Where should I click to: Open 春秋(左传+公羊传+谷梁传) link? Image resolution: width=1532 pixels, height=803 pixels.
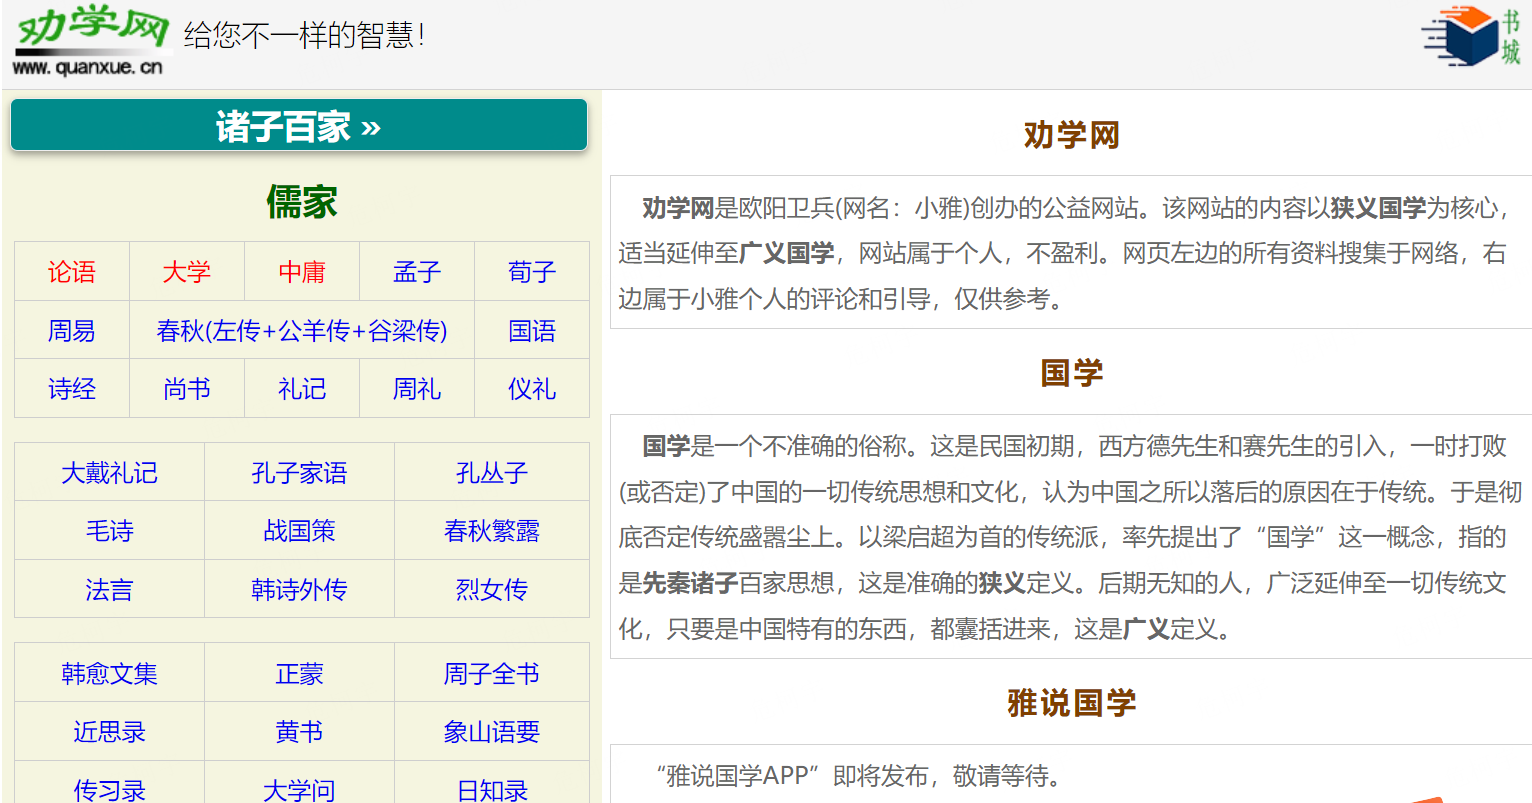click(302, 331)
